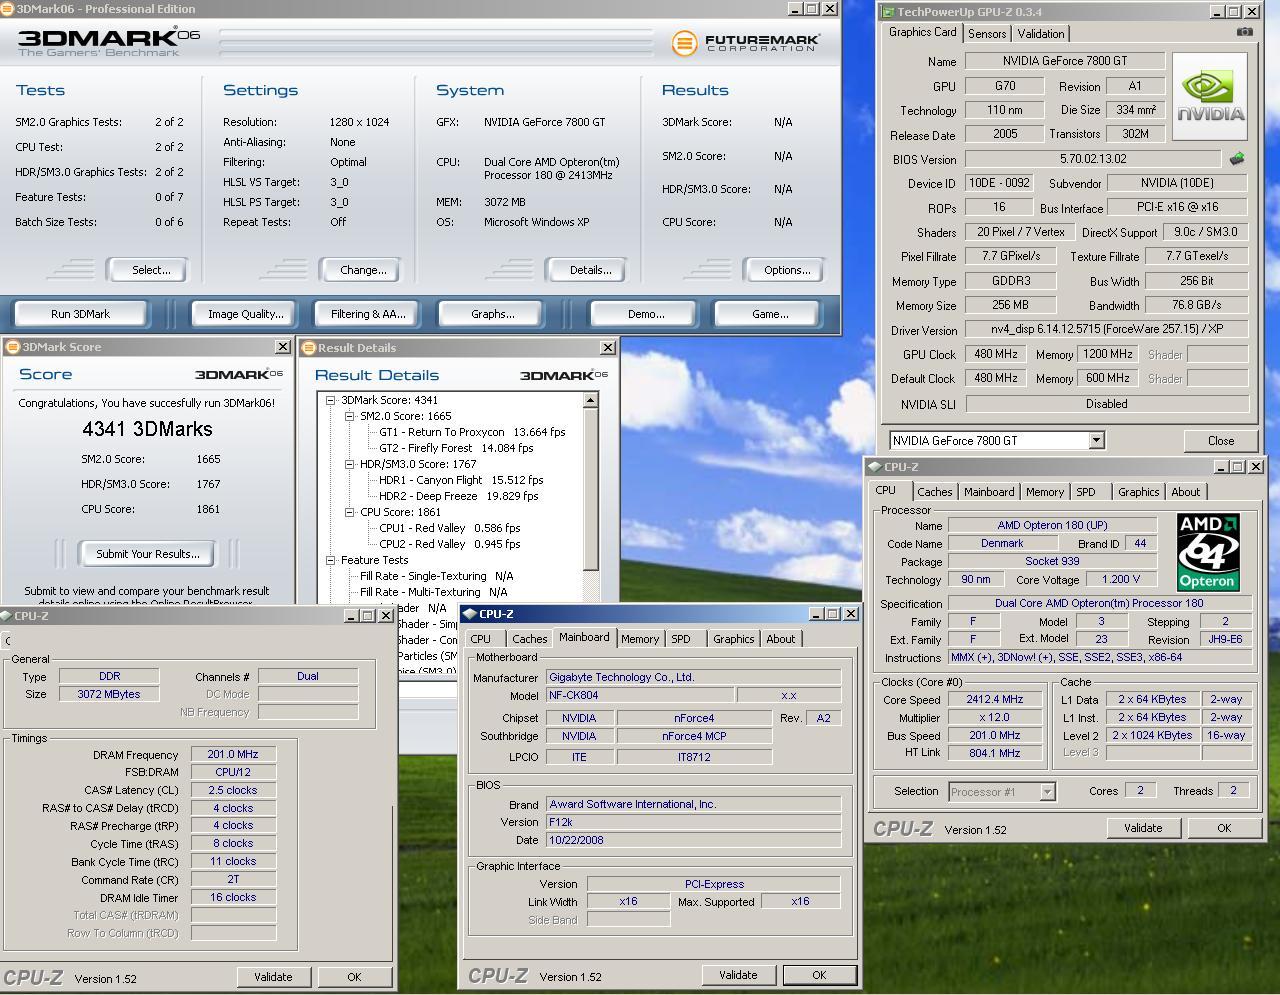This screenshot has width=1280, height=995.
Task: Select GT1 - Return To Proxycon result row
Action: pyautogui.click(x=472, y=432)
